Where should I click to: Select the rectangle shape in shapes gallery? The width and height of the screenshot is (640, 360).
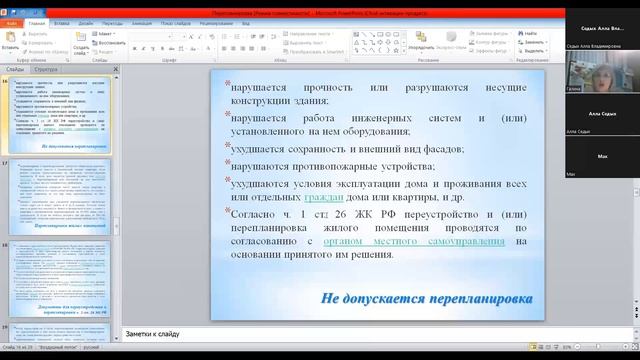pos(380,34)
